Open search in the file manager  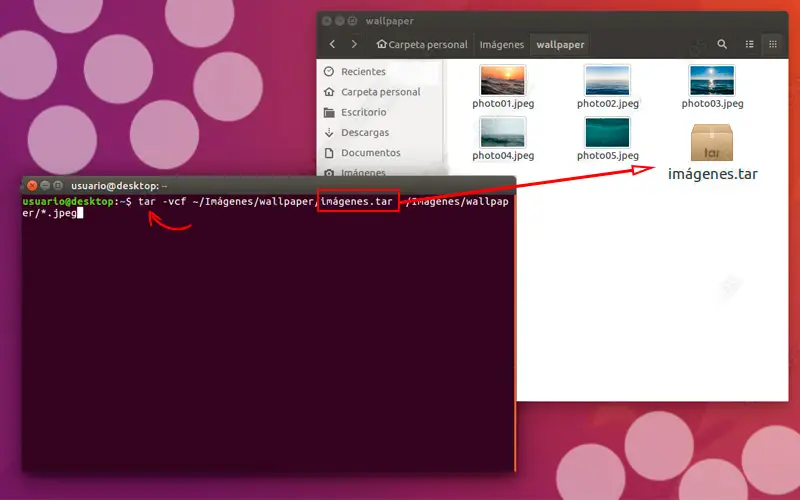coord(722,44)
